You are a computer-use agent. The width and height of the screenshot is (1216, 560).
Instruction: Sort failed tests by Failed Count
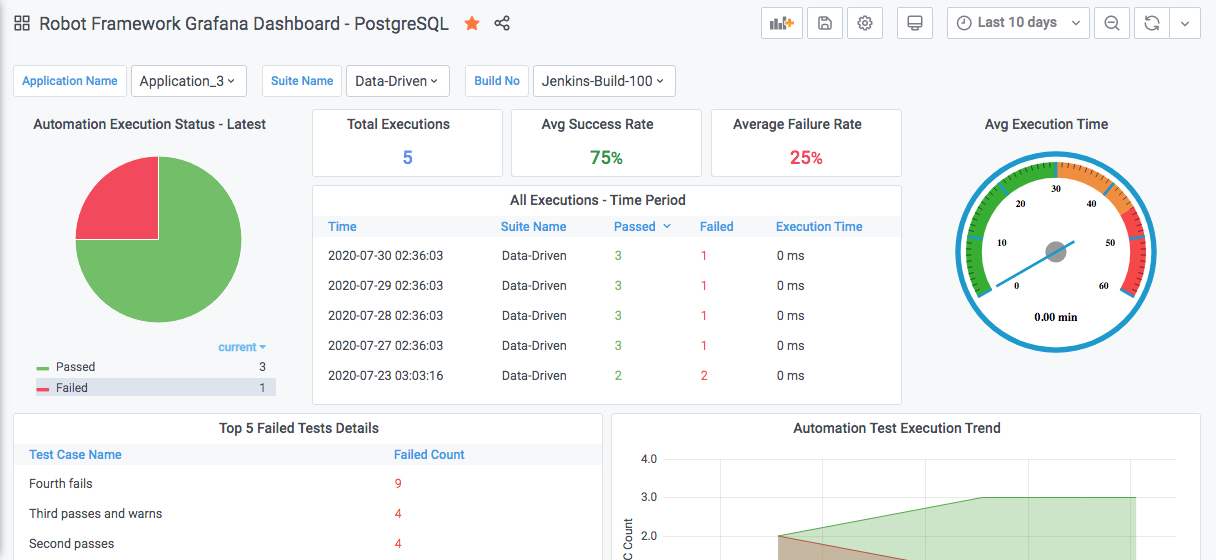429,455
